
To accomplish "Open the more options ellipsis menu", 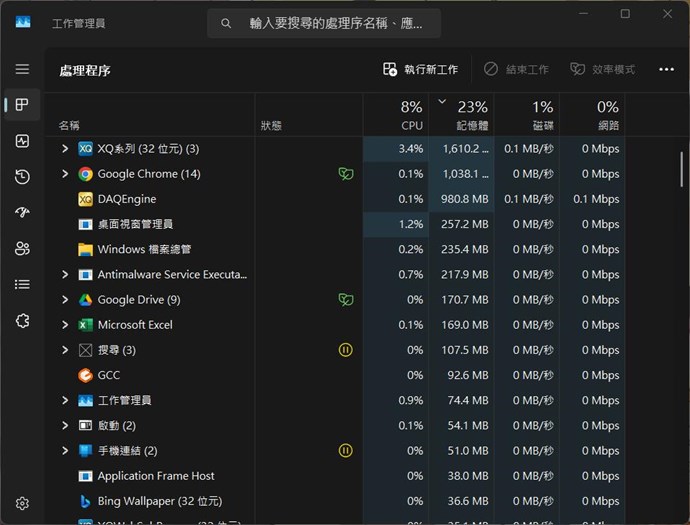I will tap(666, 69).
